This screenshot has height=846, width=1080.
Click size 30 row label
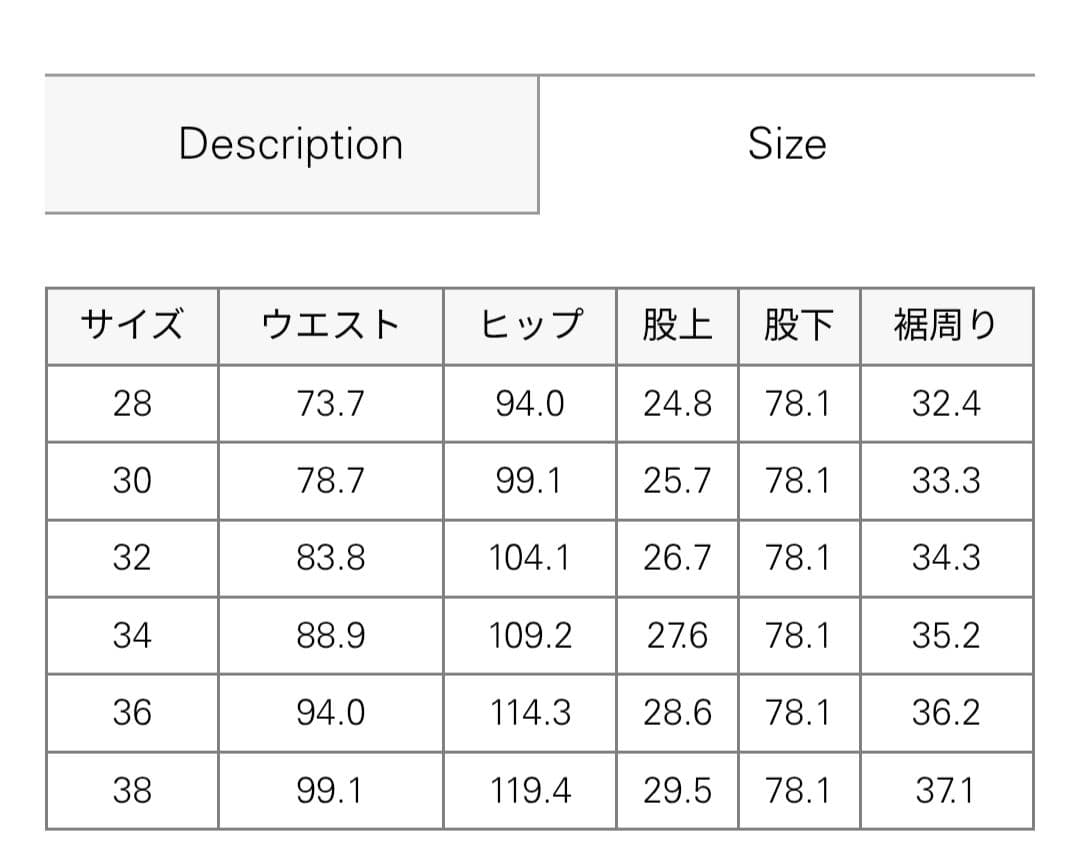[131, 480]
